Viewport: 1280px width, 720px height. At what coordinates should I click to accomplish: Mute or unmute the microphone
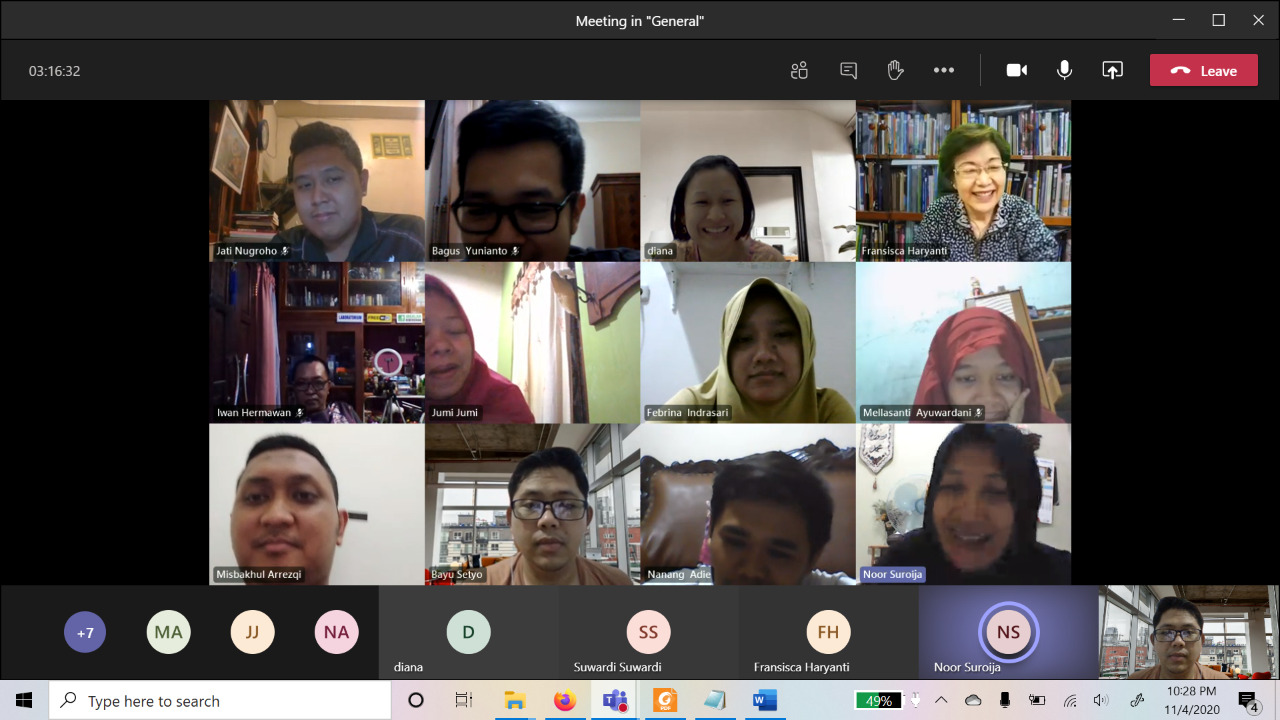(1065, 70)
